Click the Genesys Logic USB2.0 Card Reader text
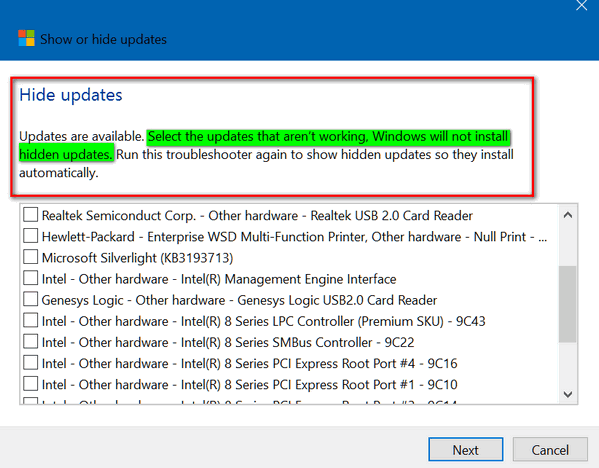The width and height of the screenshot is (599, 468). 239,300
